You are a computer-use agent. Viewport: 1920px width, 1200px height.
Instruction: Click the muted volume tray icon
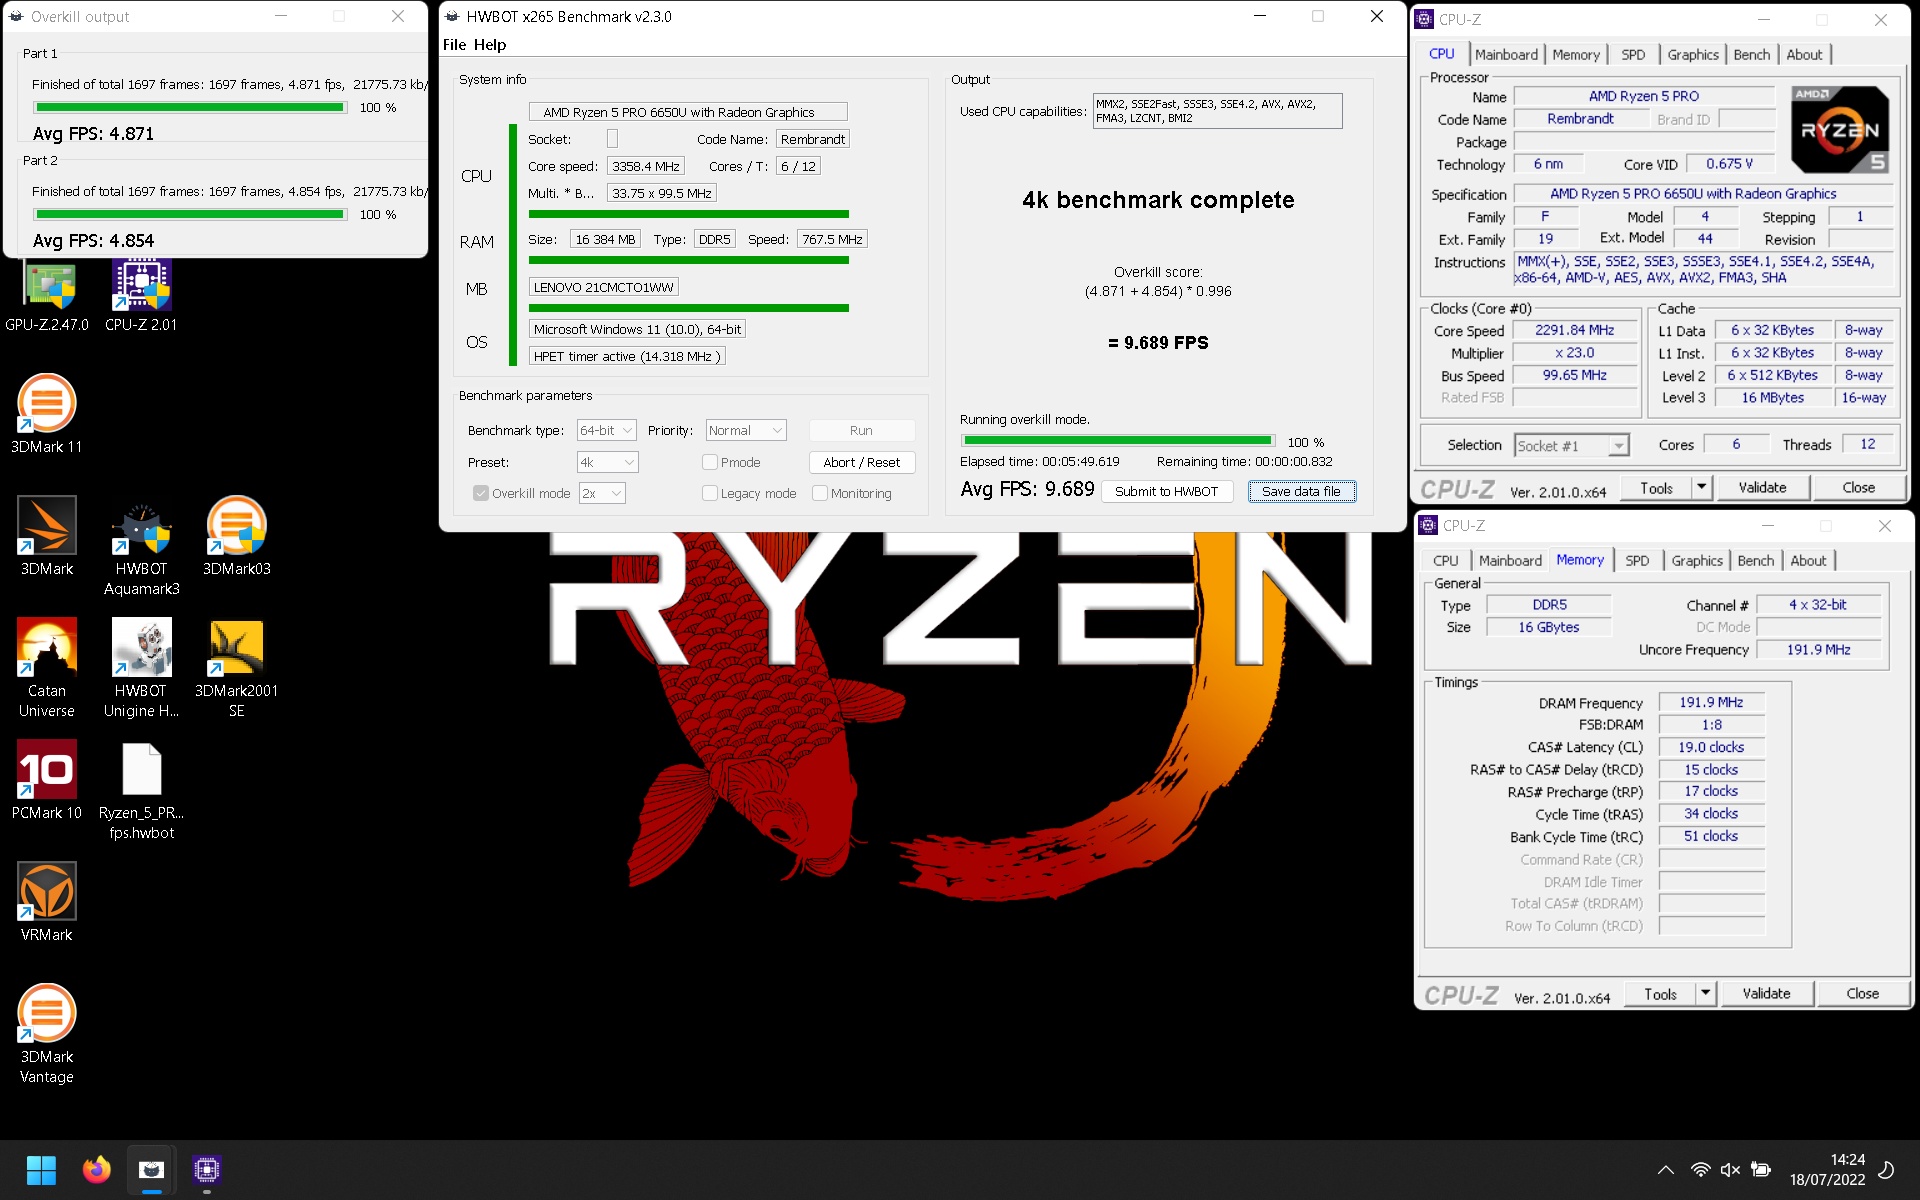(x=1730, y=1169)
